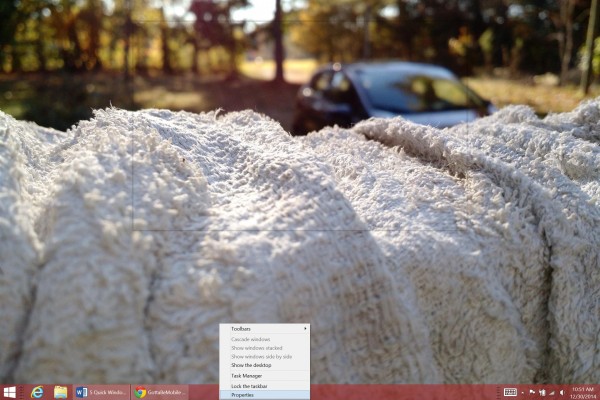
Task: Open taskbar Properties
Action: point(265,395)
